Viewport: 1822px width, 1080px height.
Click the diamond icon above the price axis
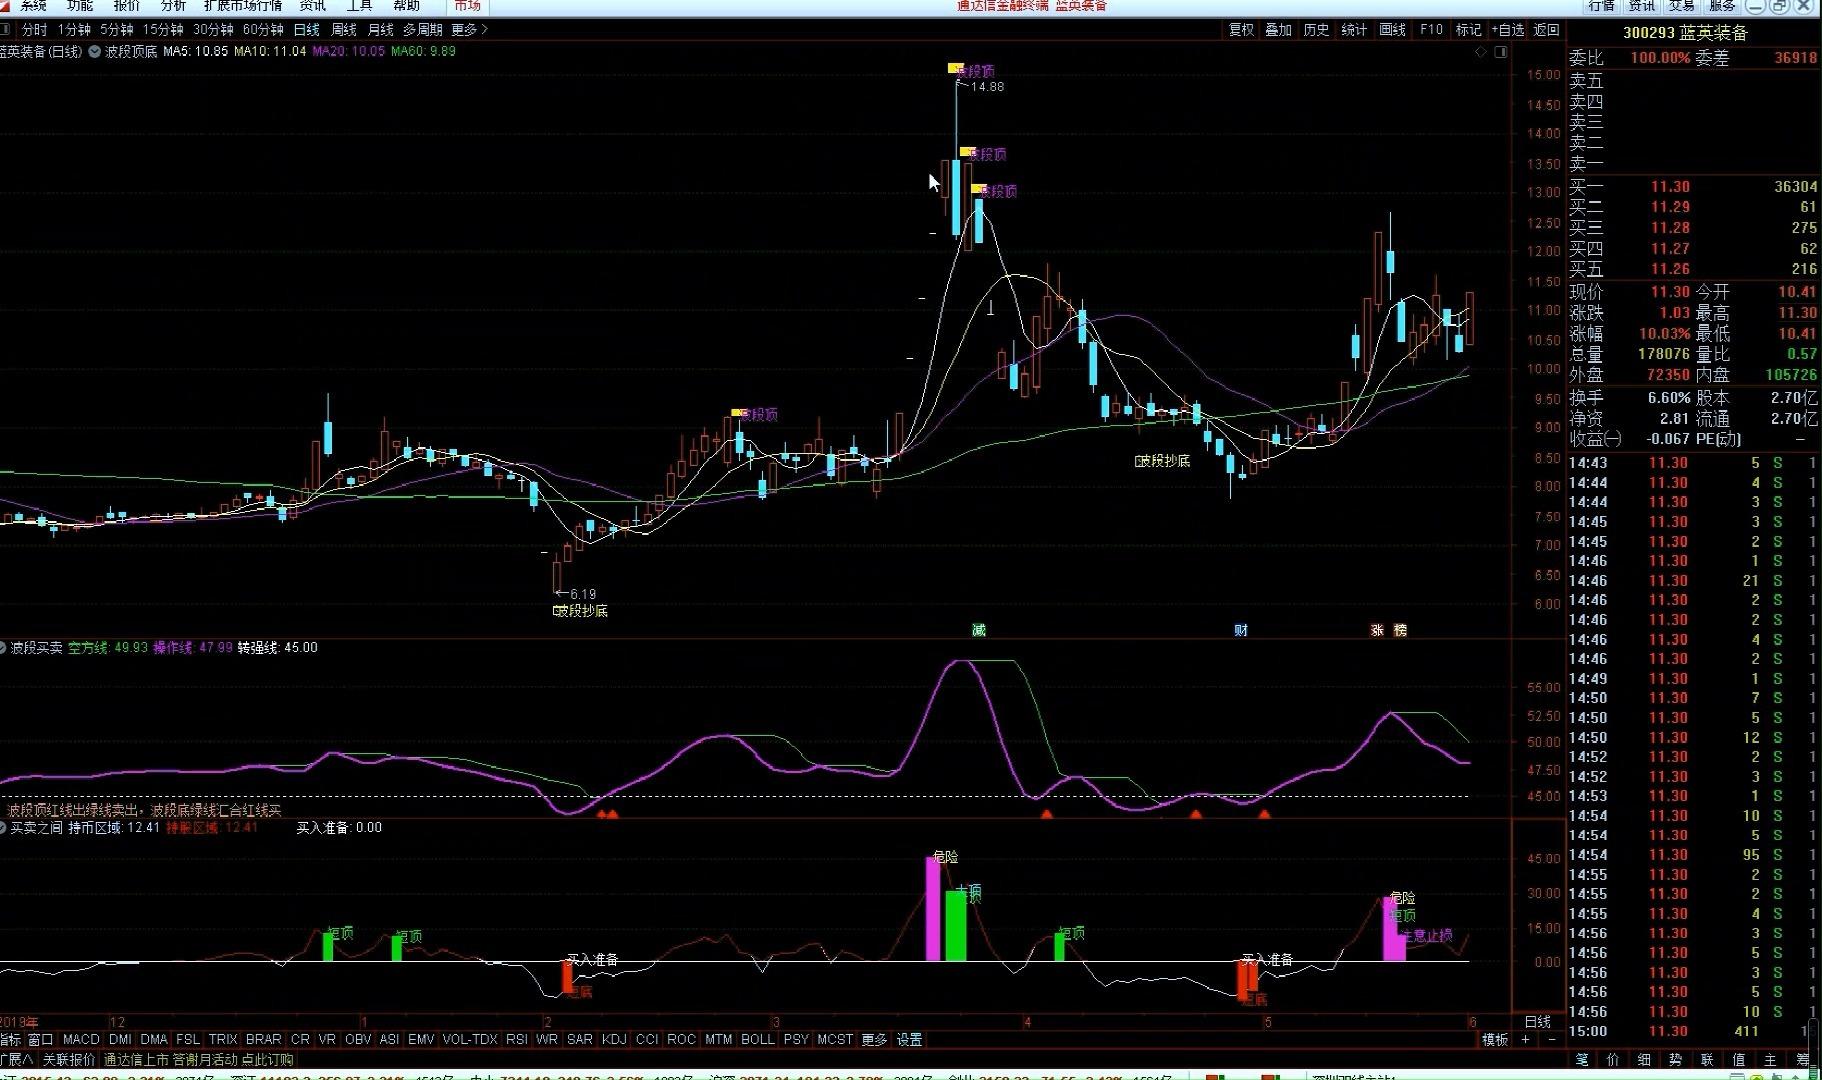tap(1481, 52)
